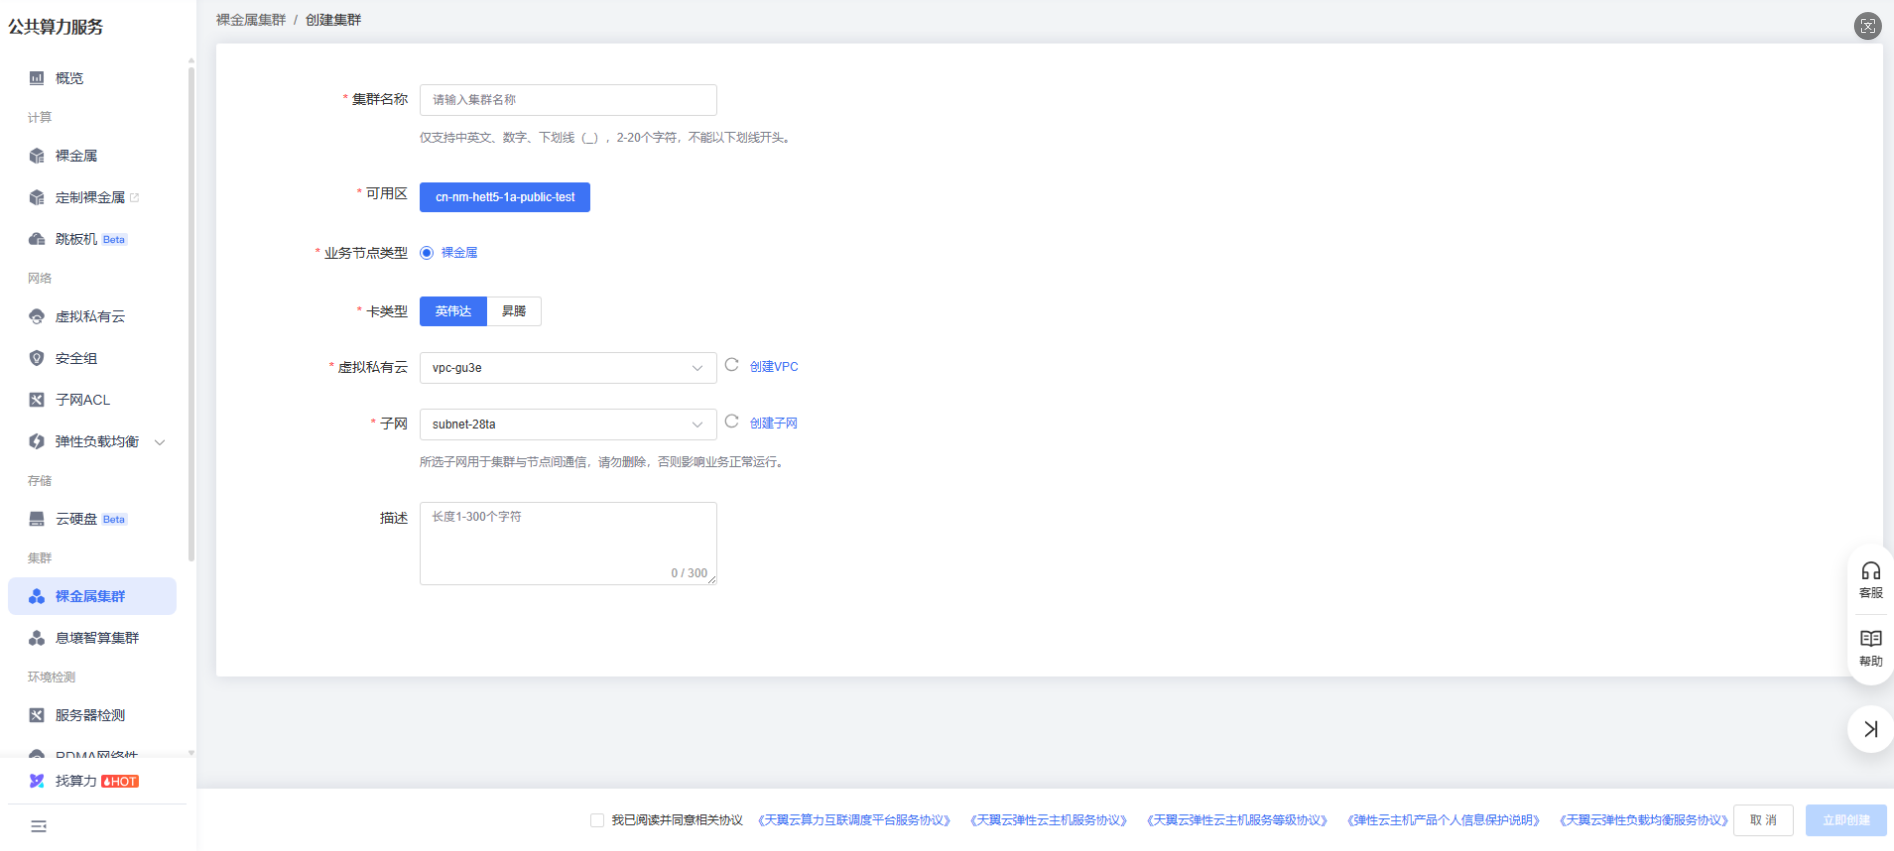Refresh the 子网 subnet list
Image resolution: width=1894 pixels, height=851 pixels.
[x=732, y=422]
